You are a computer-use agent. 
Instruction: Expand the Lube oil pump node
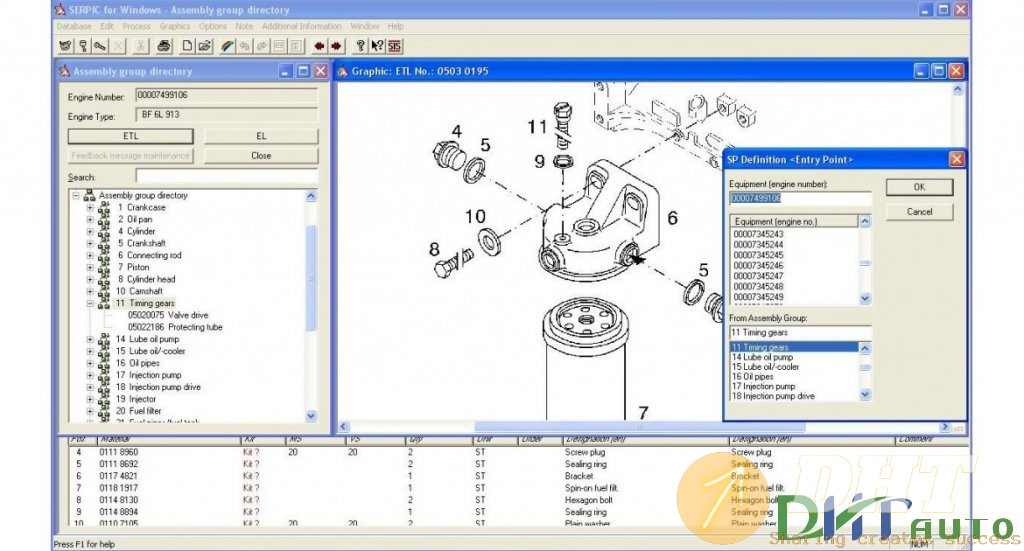tap(90, 339)
